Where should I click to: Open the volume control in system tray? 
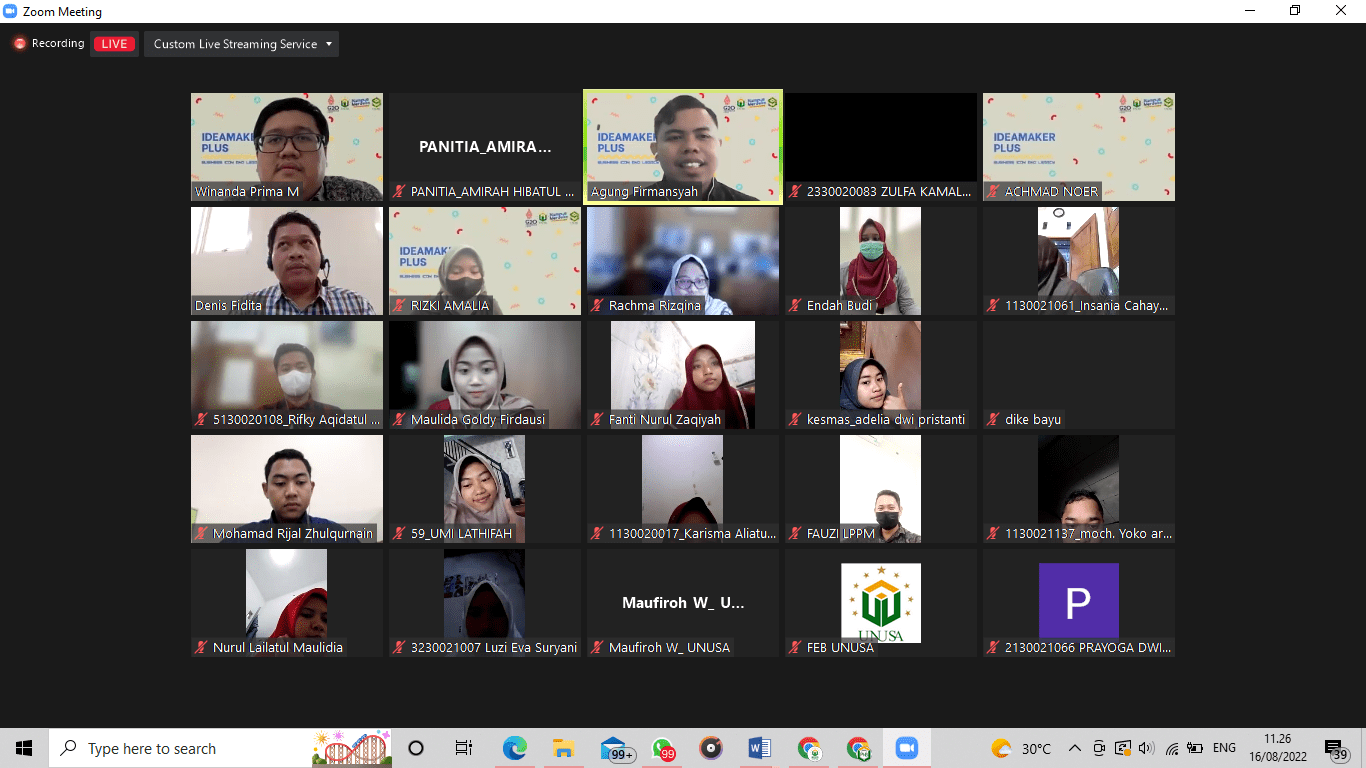1146,748
